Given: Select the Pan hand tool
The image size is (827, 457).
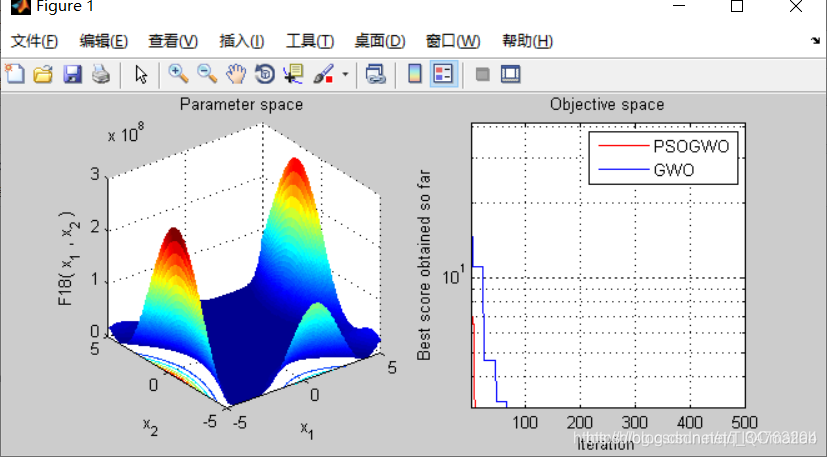Looking at the screenshot, I should tap(236, 74).
